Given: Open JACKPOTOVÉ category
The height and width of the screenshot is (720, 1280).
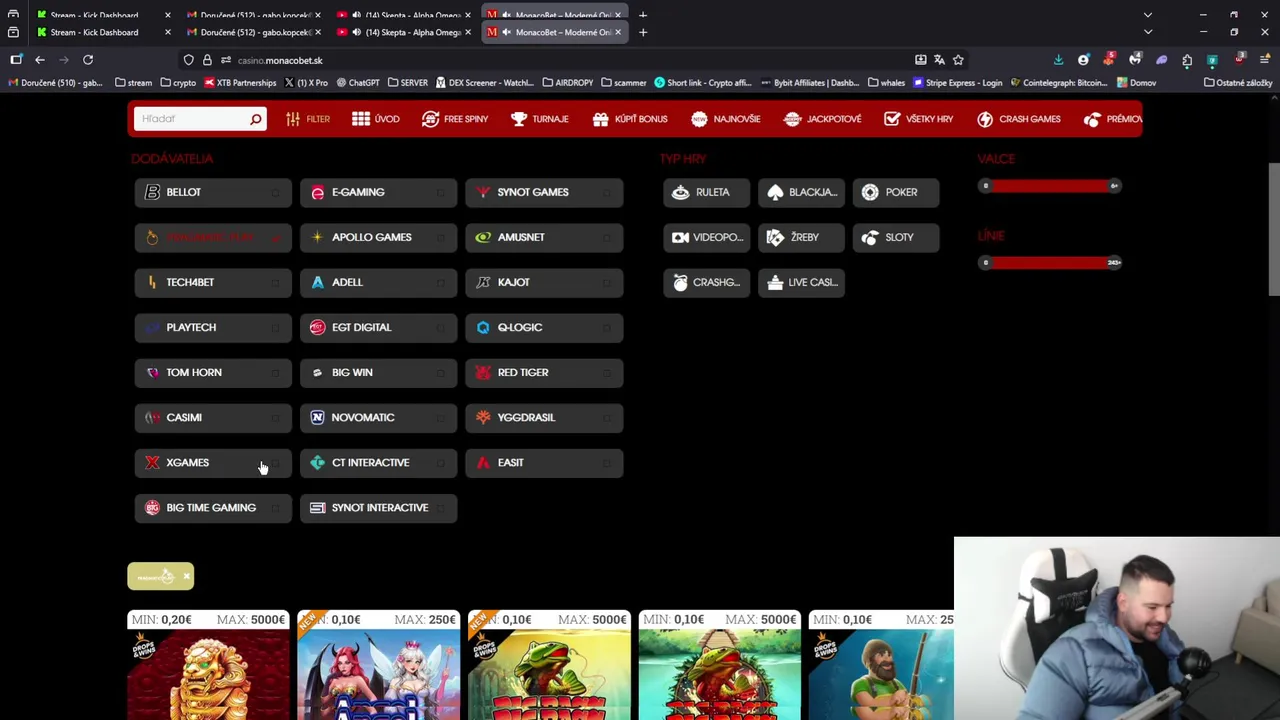Looking at the screenshot, I should [822, 119].
